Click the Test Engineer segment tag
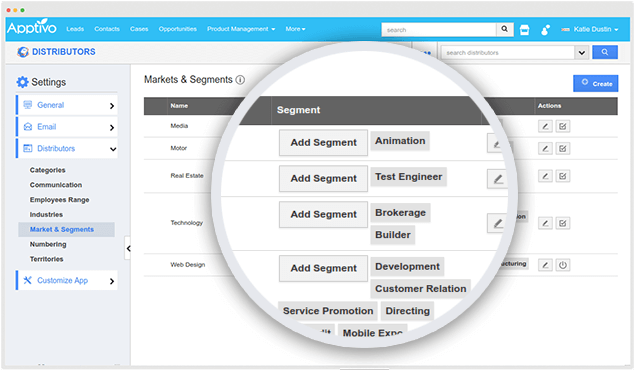The height and width of the screenshot is (371, 635). pyautogui.click(x=409, y=177)
